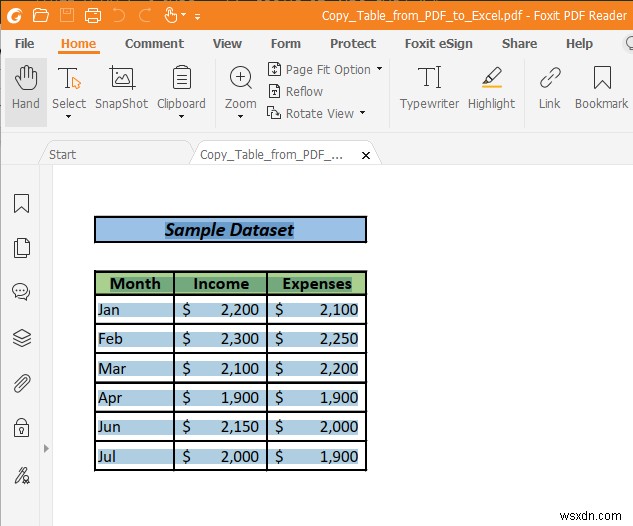This screenshot has width=633, height=526.
Task: Select the Typewriter tool
Action: click(x=429, y=88)
